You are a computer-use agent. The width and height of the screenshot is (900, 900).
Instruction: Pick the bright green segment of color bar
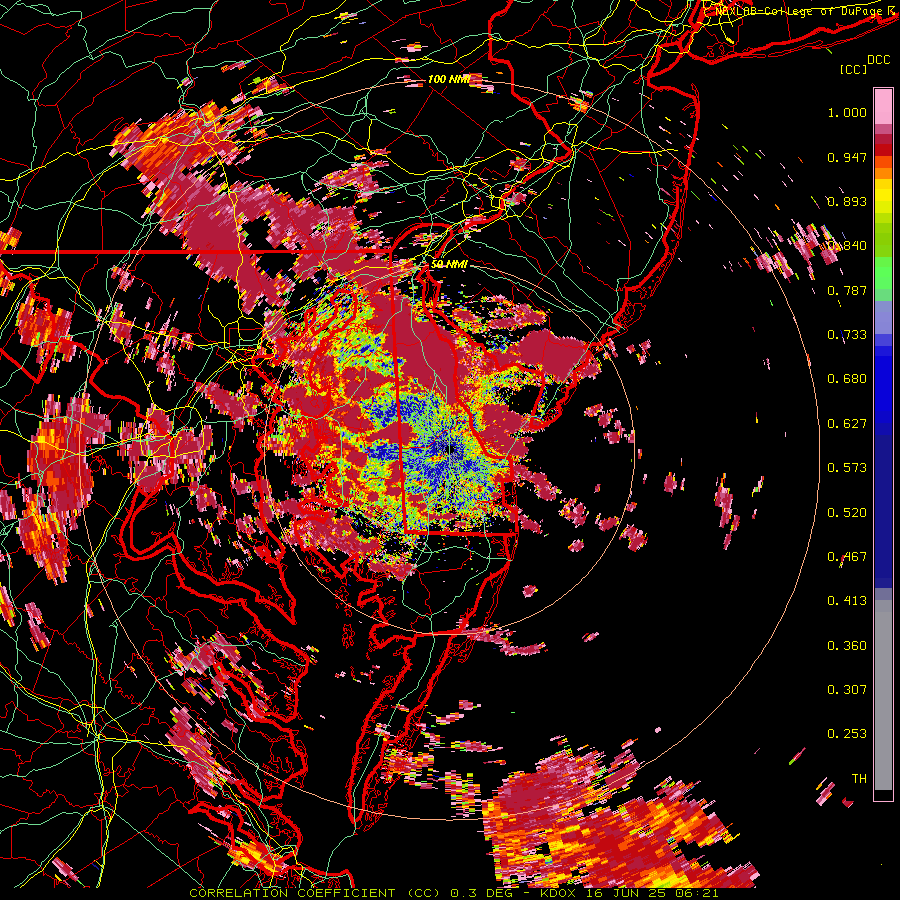click(883, 273)
